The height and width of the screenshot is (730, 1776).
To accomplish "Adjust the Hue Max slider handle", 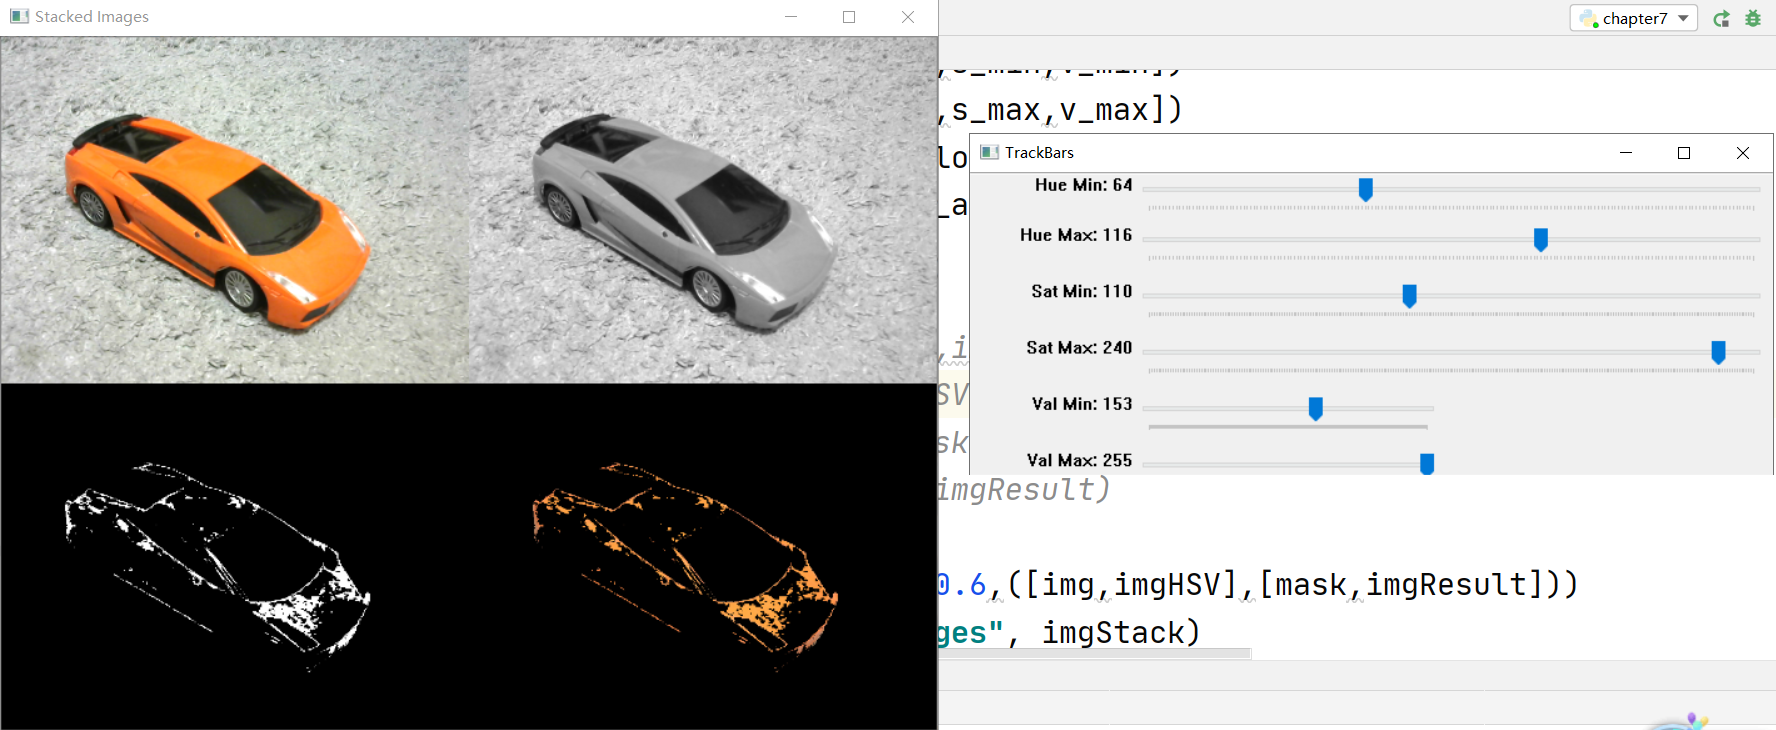I will (x=1541, y=239).
